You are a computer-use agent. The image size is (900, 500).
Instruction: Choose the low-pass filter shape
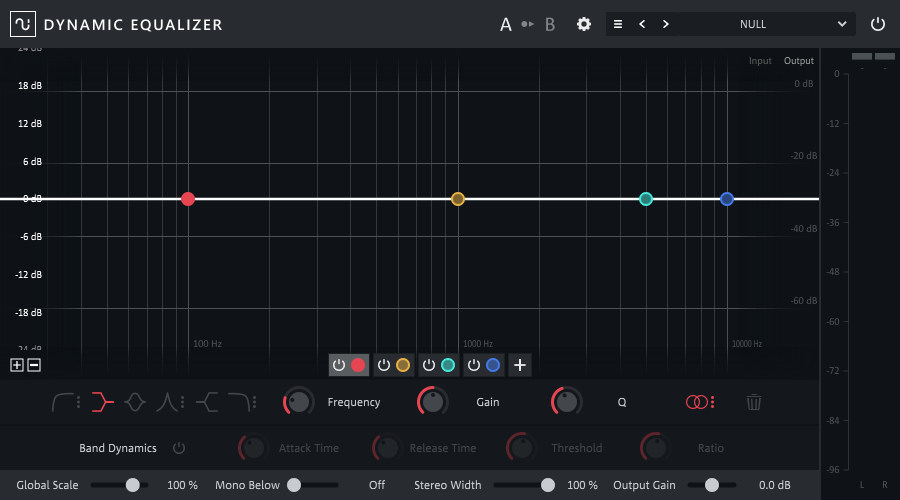point(239,402)
